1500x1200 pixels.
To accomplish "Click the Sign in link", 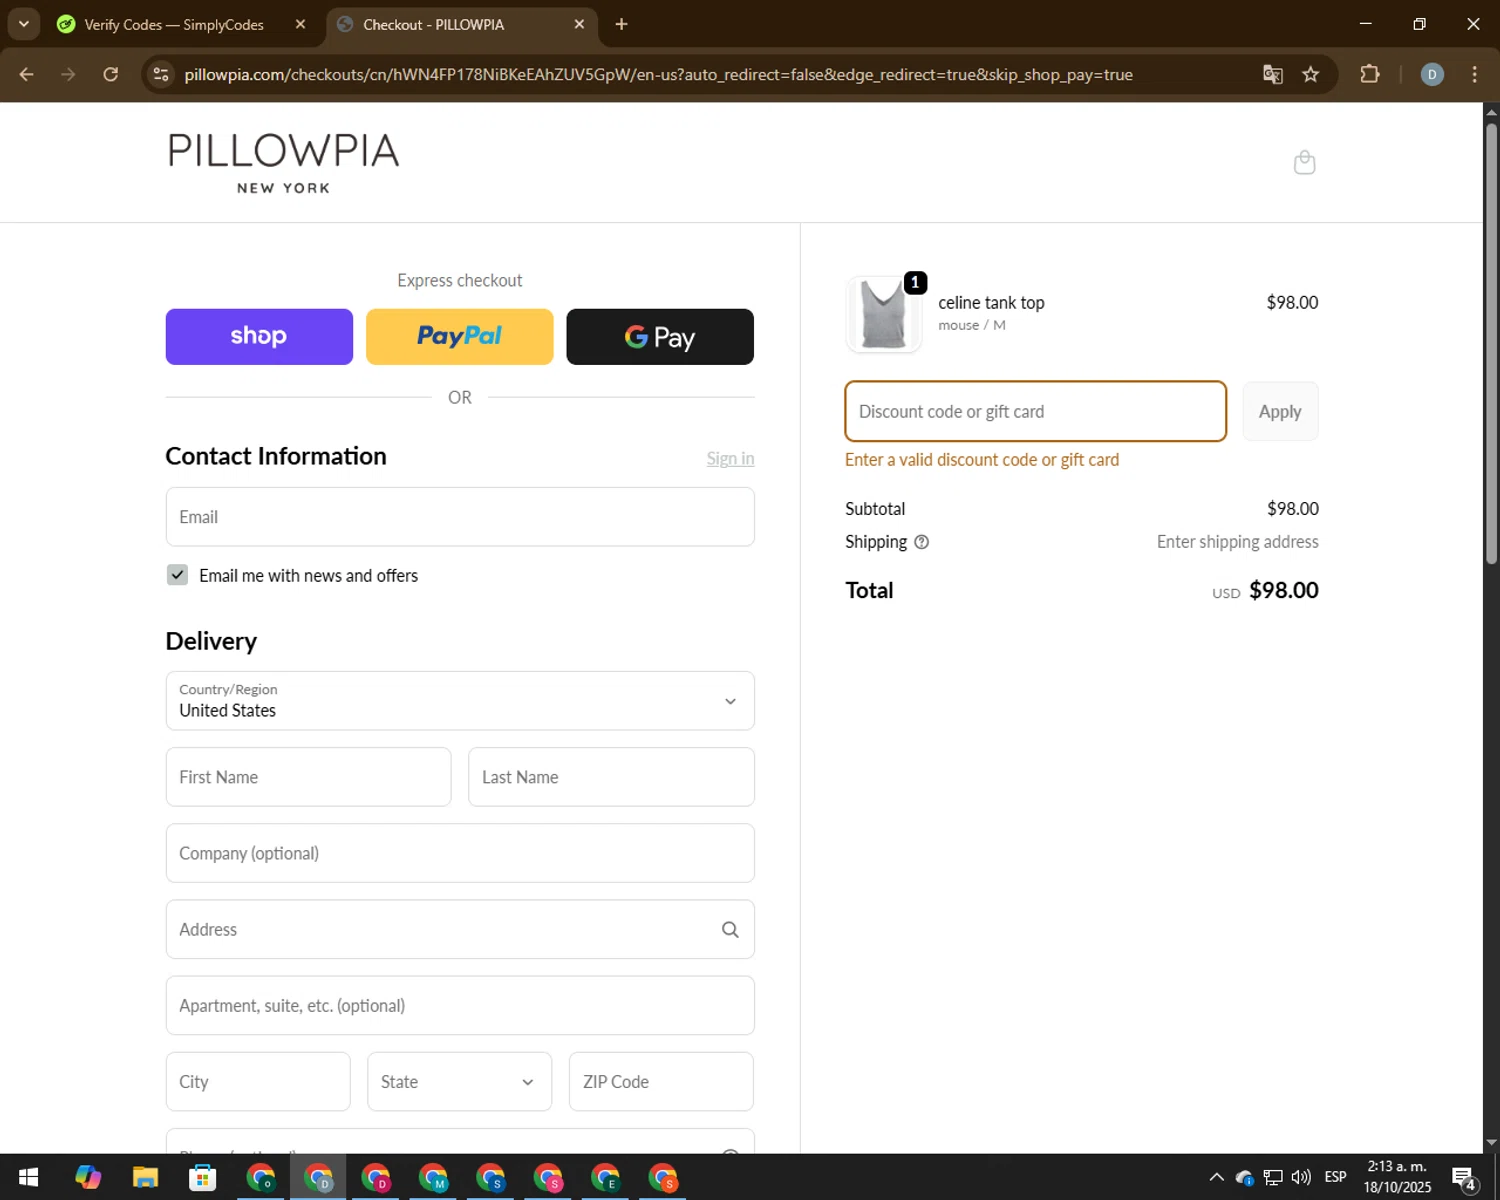I will click(730, 459).
